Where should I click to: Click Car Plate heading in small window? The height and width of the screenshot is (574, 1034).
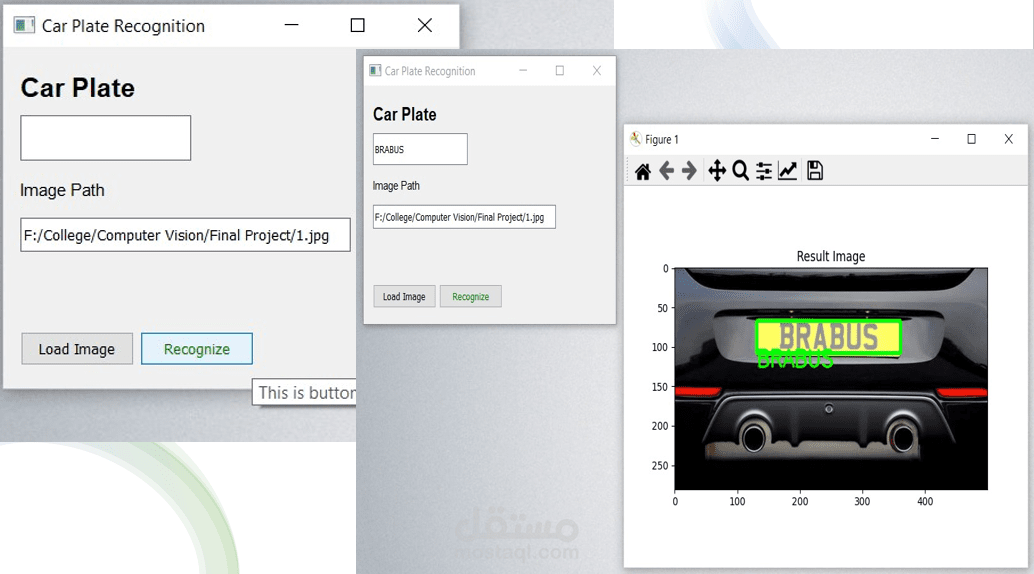[x=405, y=114]
